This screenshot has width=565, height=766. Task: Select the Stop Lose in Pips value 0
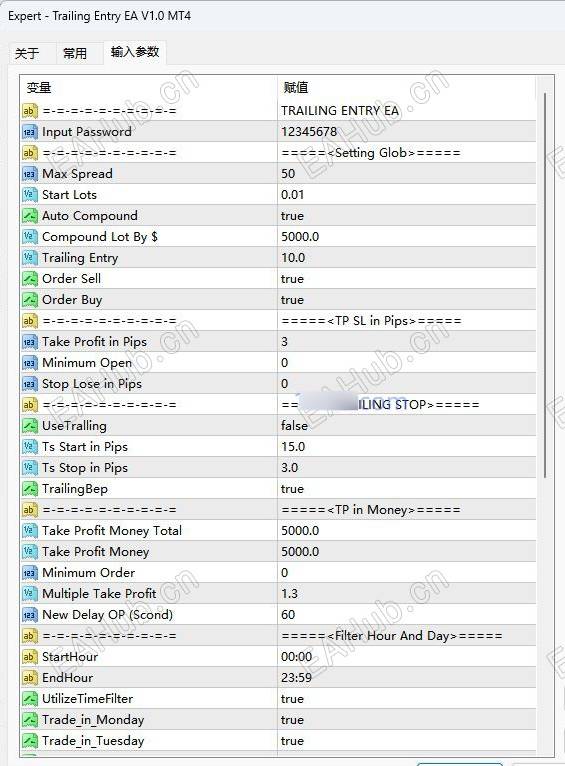[285, 384]
